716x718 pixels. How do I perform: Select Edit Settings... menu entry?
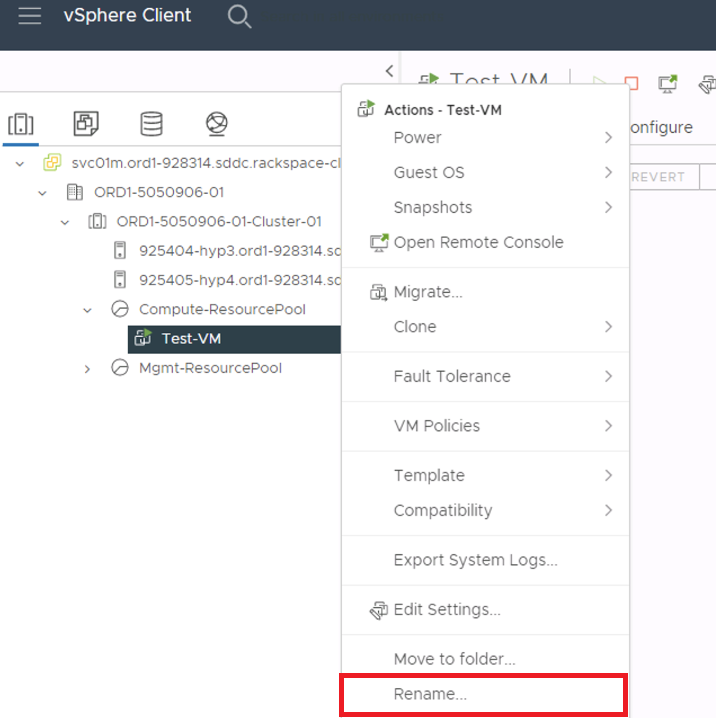click(x=485, y=609)
